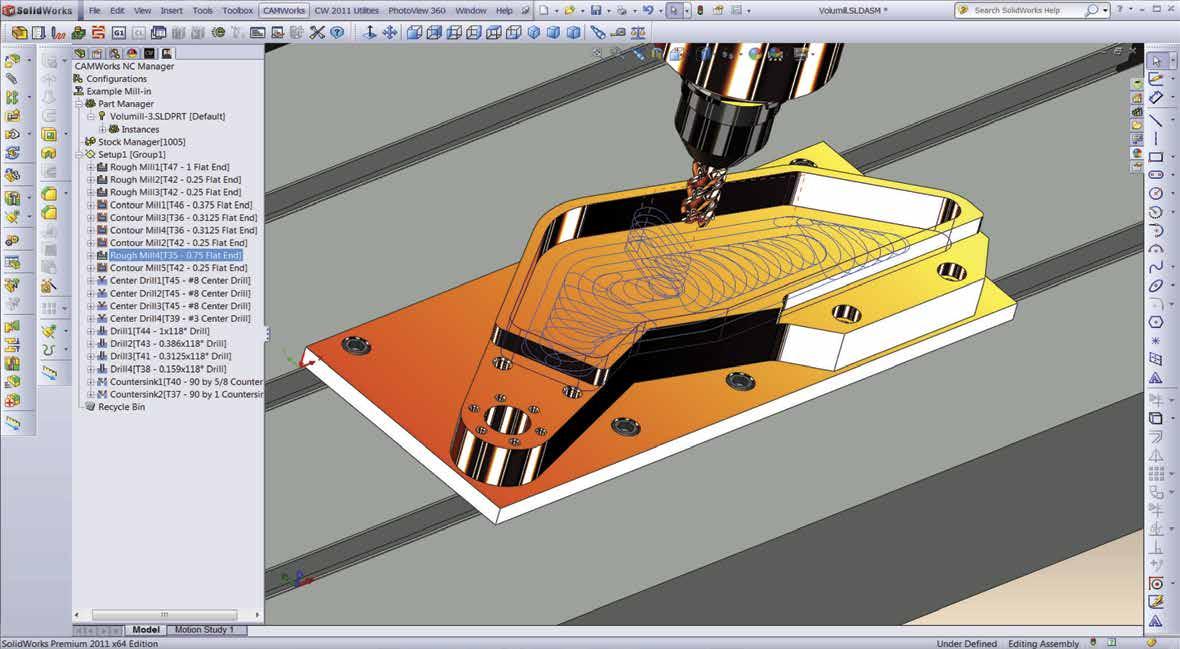
Task: Click the Open folder icon
Action: pyautogui.click(x=569, y=11)
